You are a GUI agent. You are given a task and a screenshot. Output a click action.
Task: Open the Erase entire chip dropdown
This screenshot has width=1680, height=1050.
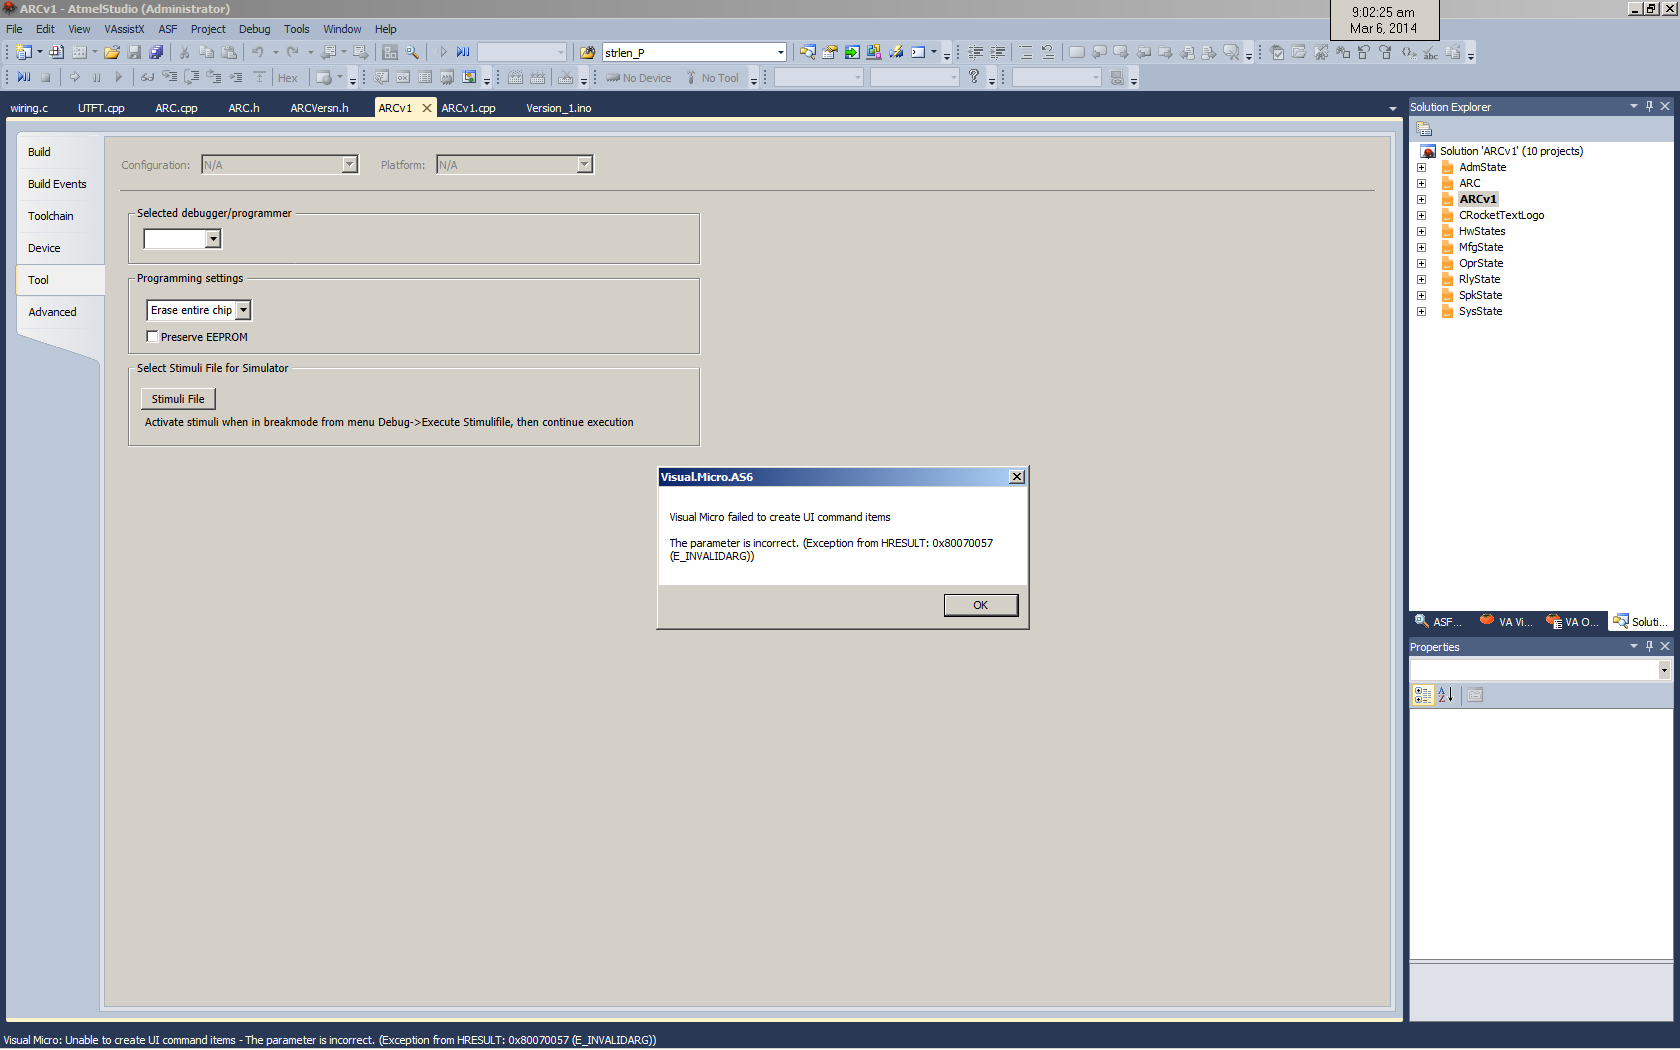click(x=243, y=310)
